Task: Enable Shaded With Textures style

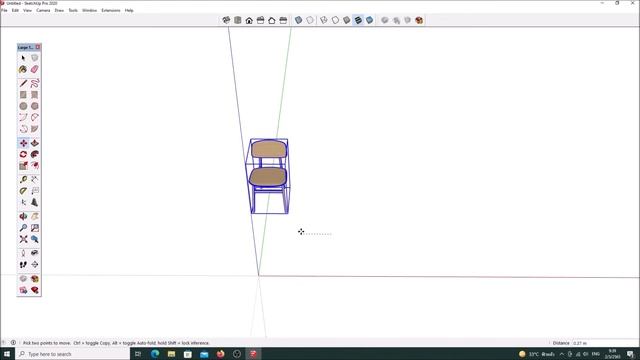Action: point(358,20)
